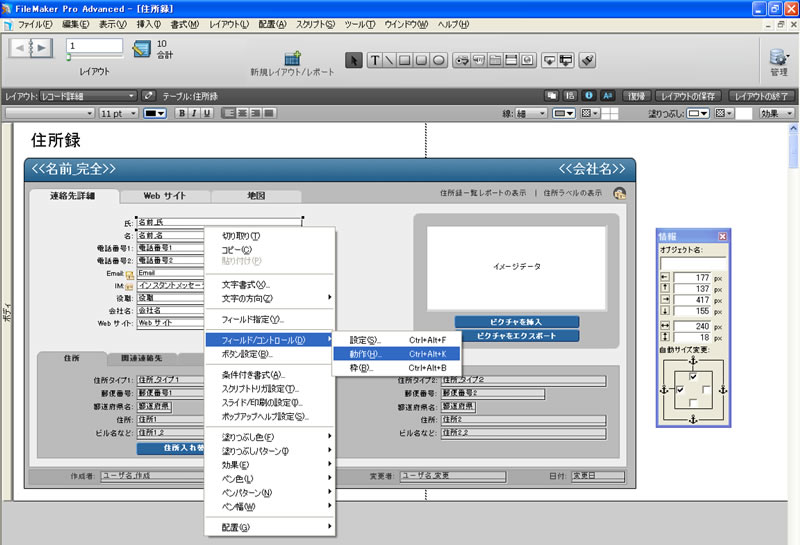Select the Rectangle tool

pos(405,60)
